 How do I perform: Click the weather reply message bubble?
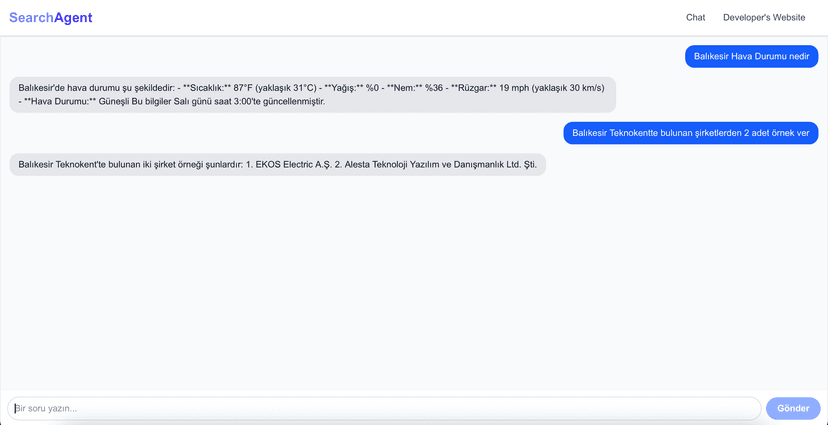[312, 94]
